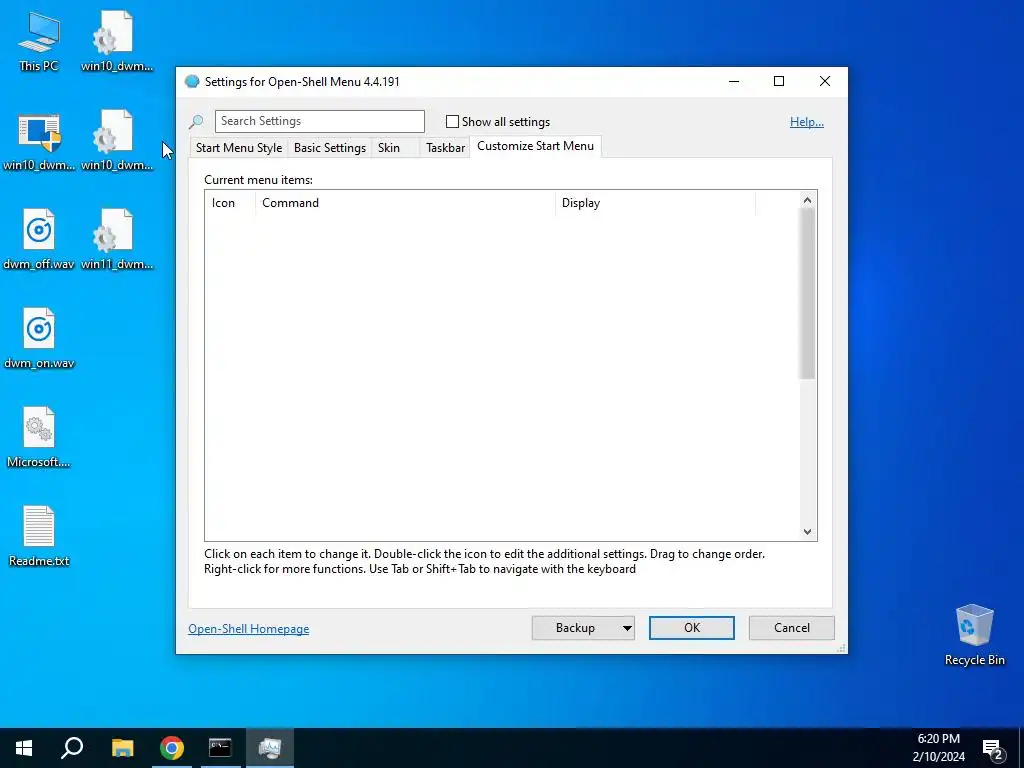1024x768 pixels.
Task: Click the Command column header
Action: [x=405, y=203]
